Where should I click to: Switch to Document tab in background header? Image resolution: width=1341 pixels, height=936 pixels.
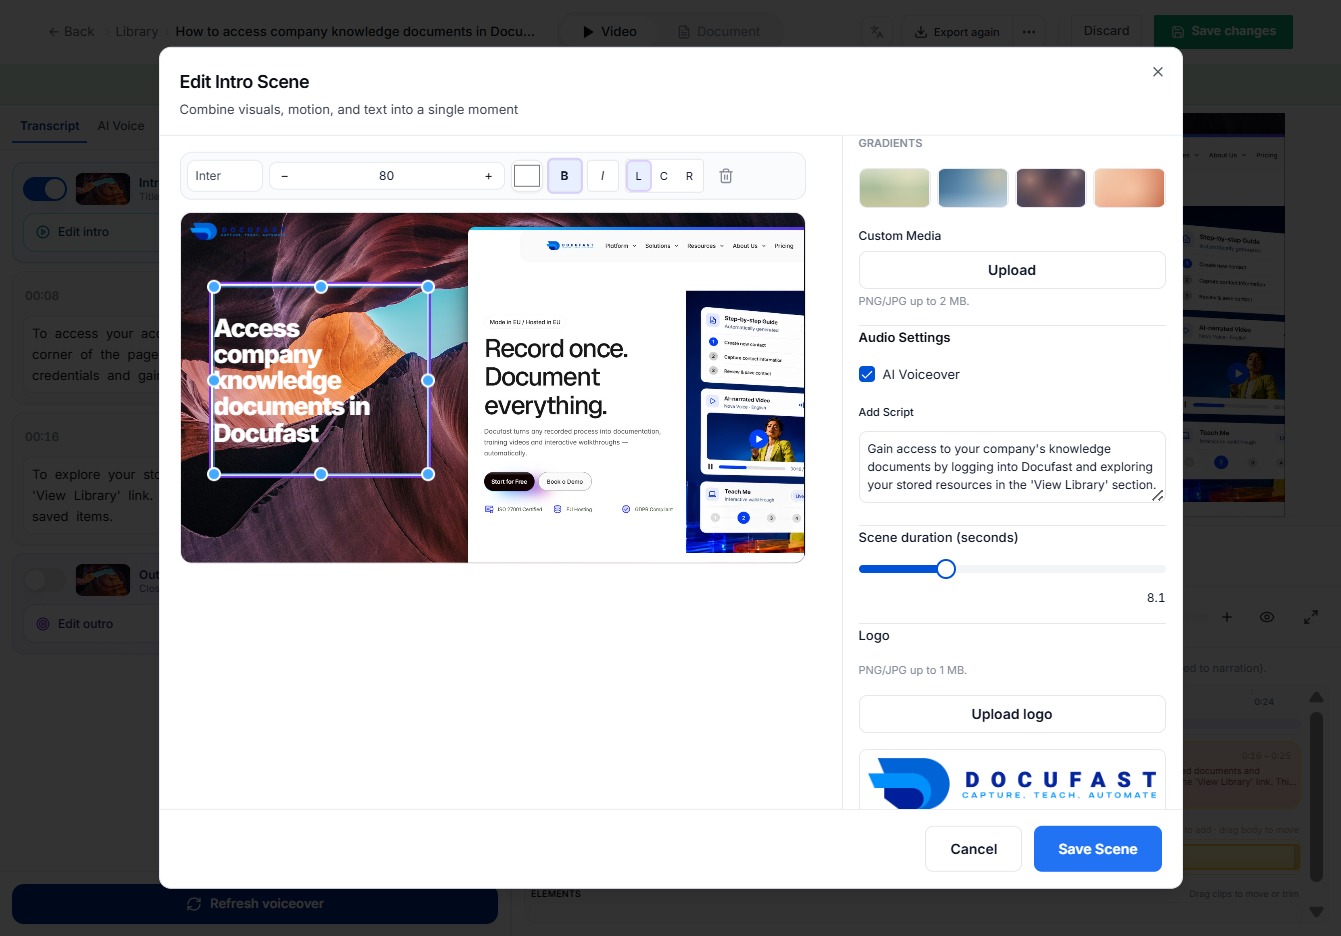[719, 32]
